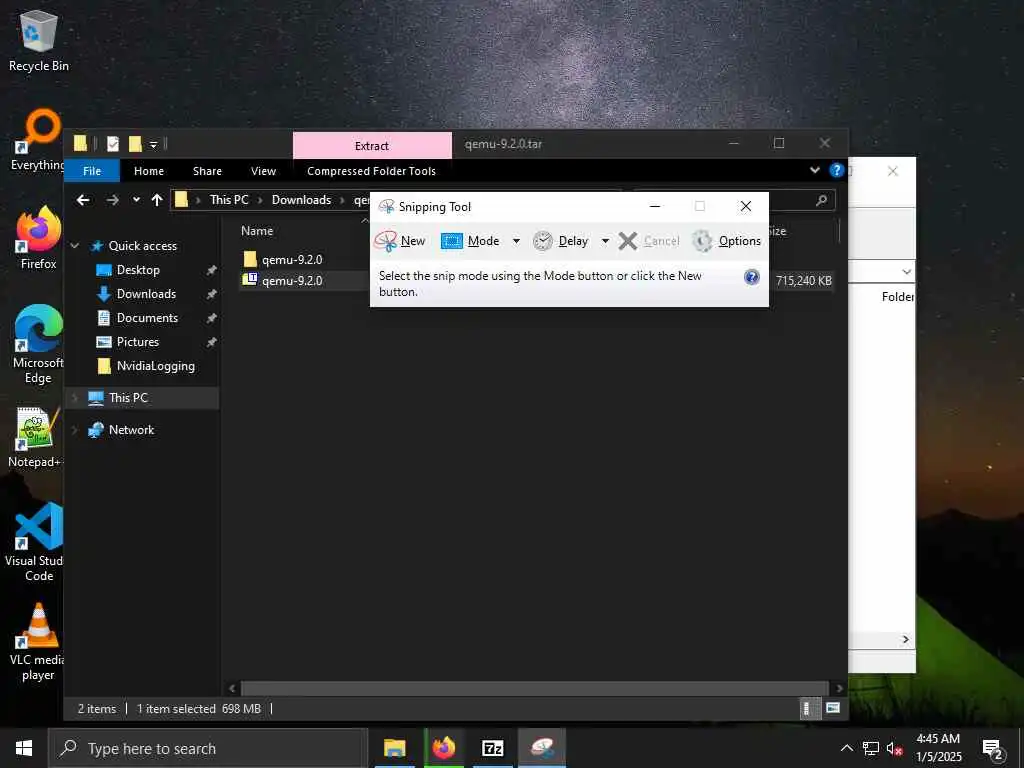Launch Notepad++ from the desktop

36,438
